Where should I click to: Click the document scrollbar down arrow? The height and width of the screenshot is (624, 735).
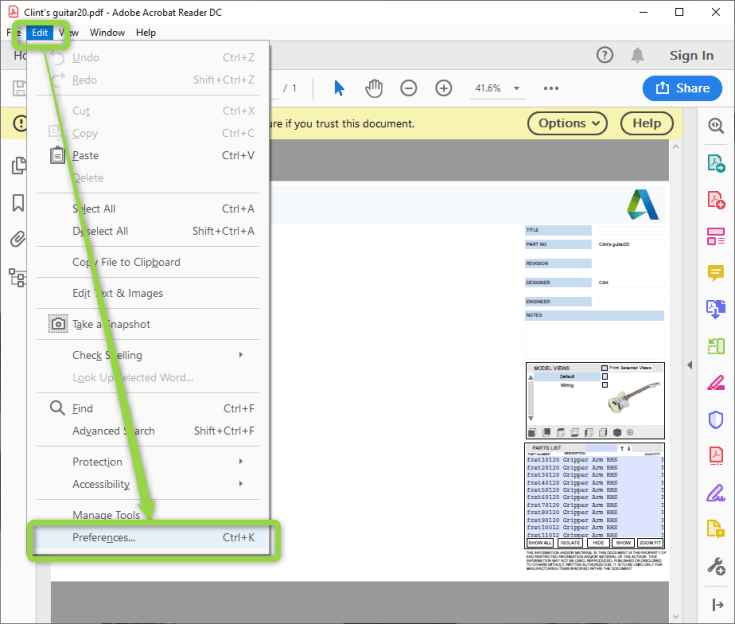(675, 616)
